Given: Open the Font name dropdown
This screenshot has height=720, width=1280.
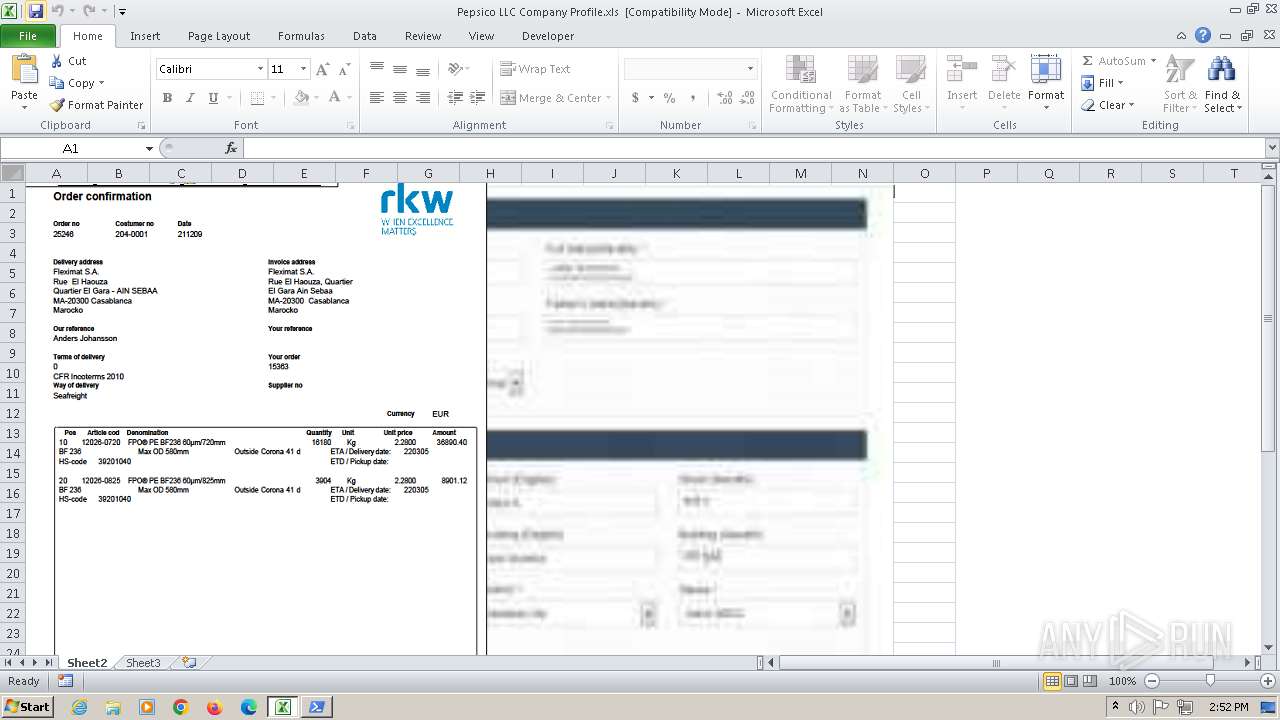Looking at the screenshot, I should tap(260, 69).
